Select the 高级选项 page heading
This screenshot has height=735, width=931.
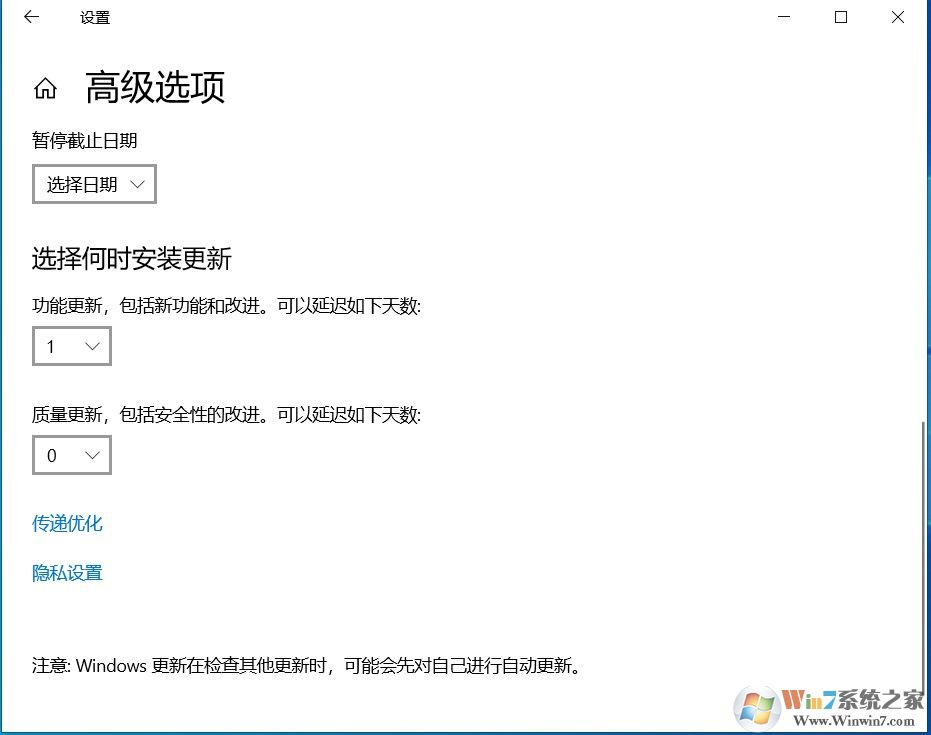coord(156,88)
